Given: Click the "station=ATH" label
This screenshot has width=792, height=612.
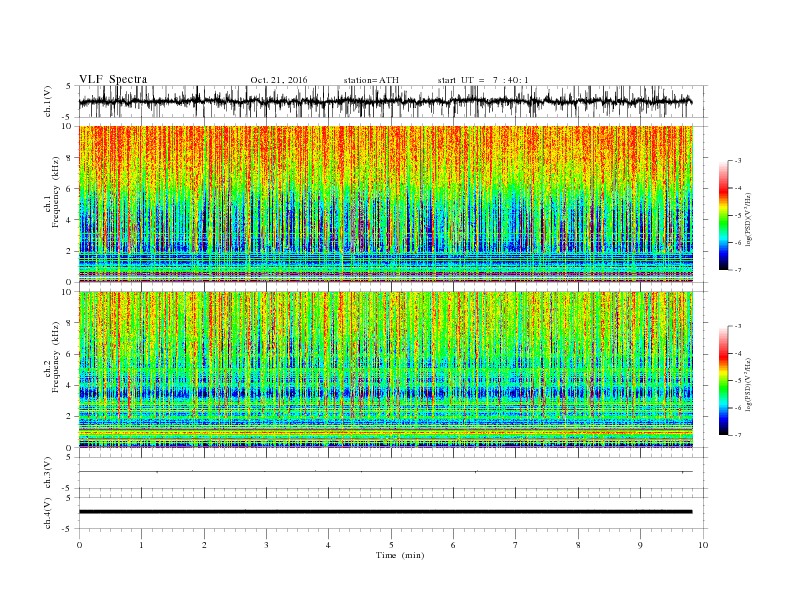Looking at the screenshot, I should point(371,80).
